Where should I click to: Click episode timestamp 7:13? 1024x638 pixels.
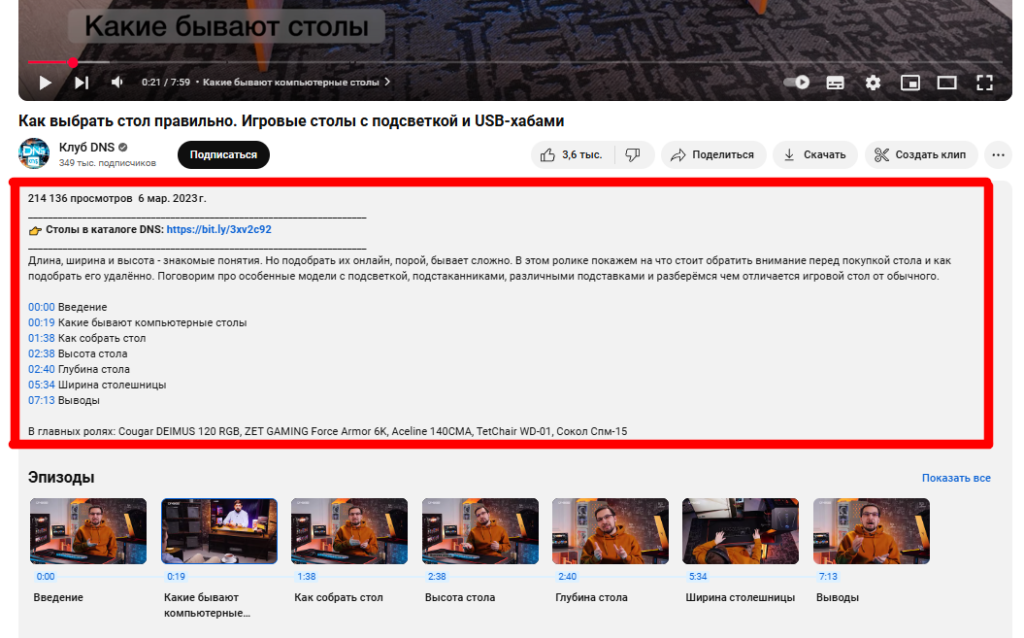[828, 577]
